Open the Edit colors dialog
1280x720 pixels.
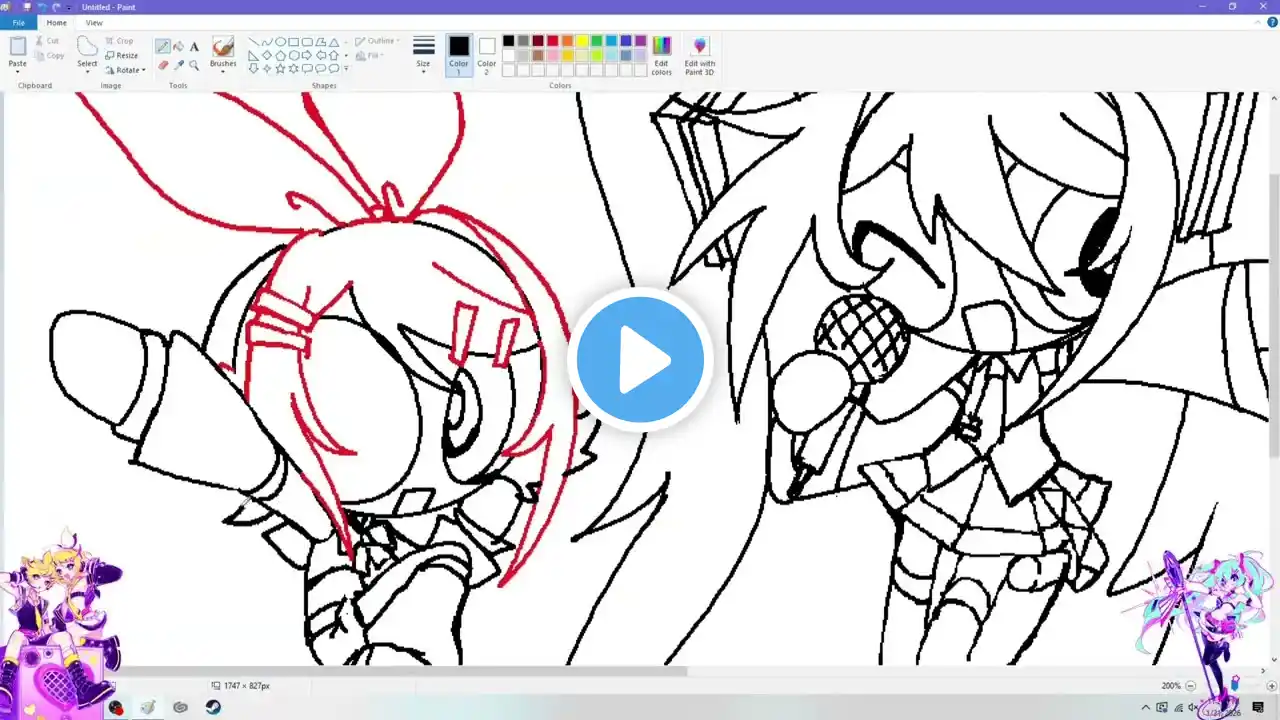[x=661, y=55]
